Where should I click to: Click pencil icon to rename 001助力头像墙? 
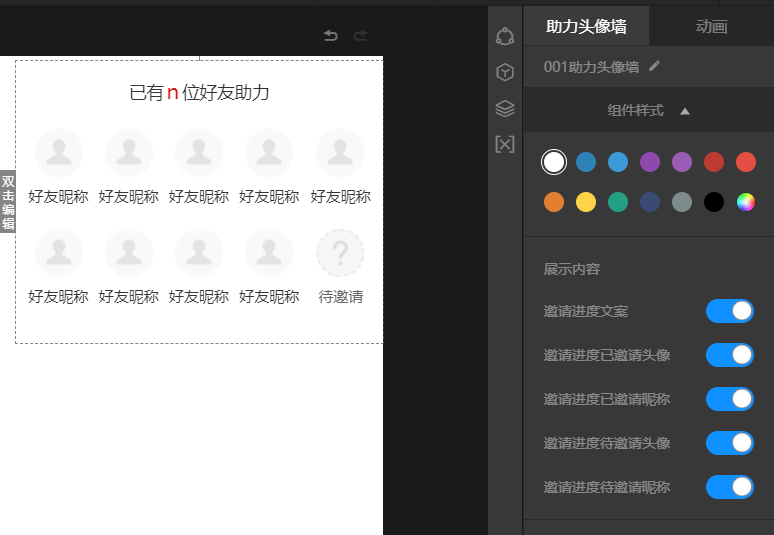coord(655,66)
